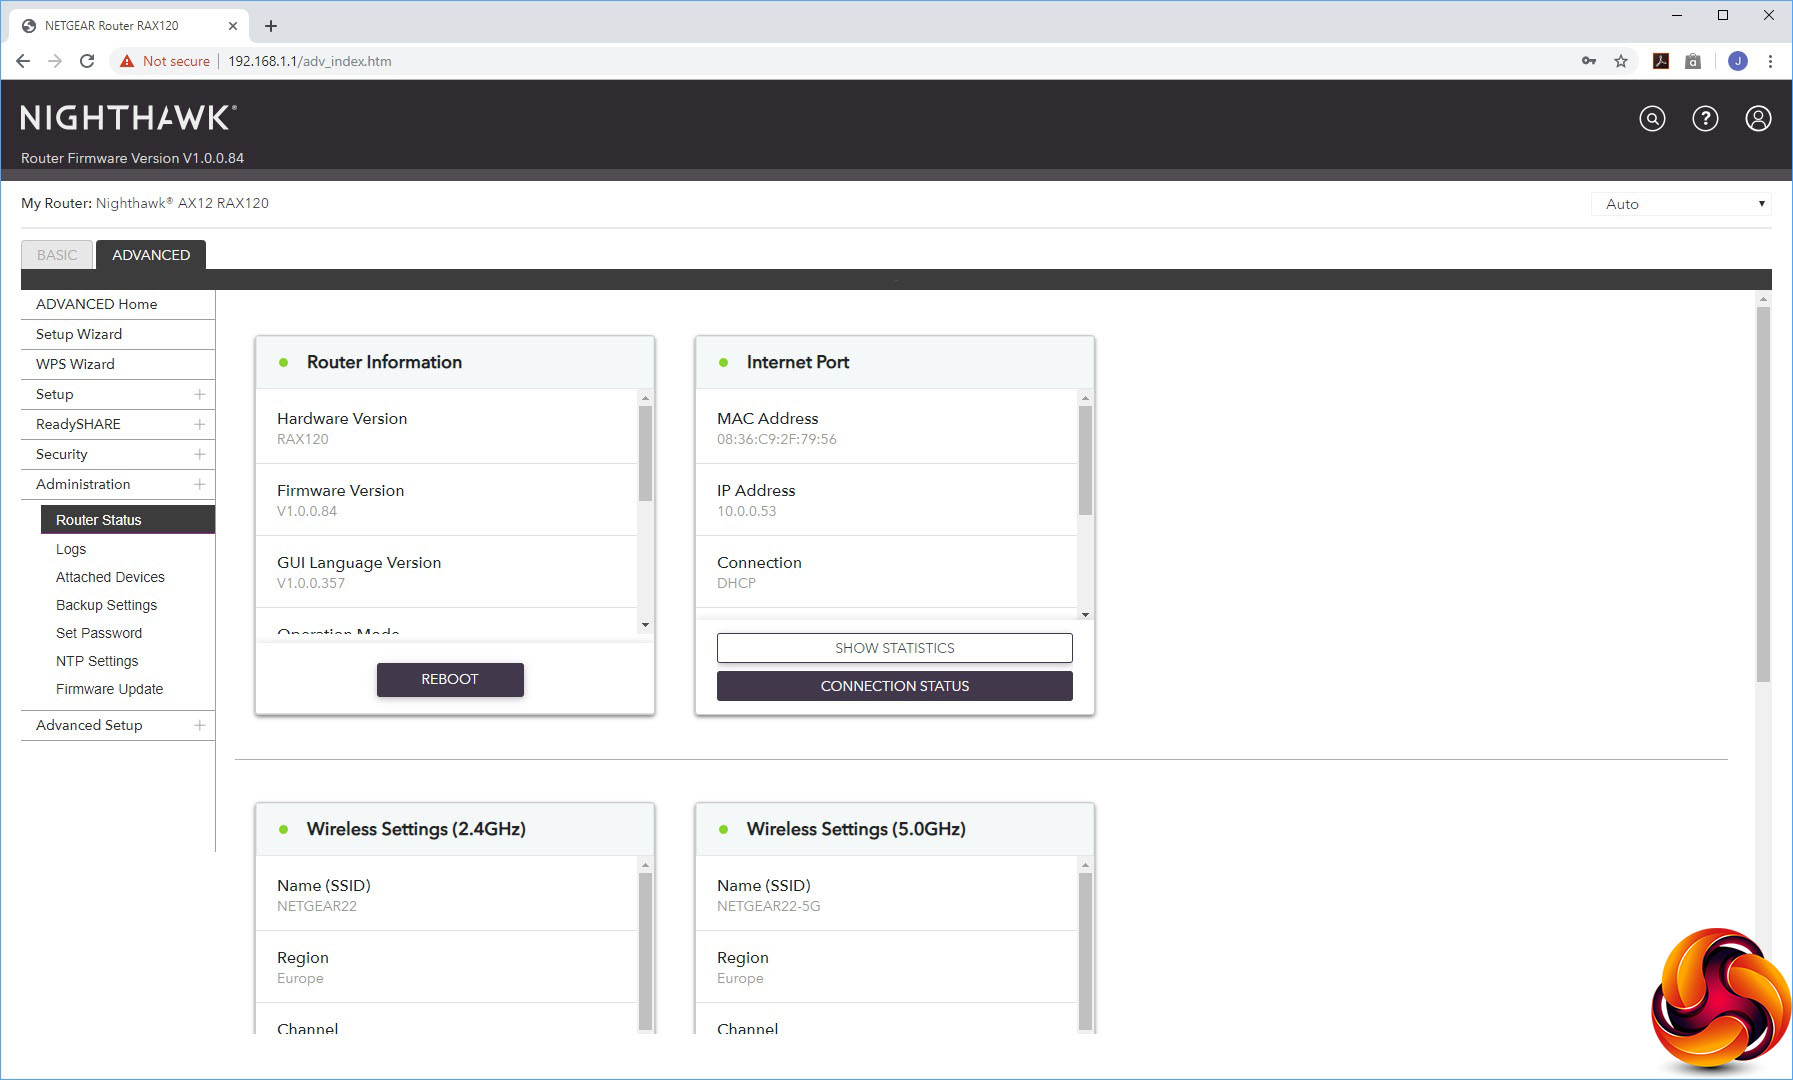
Task: Click the NIGHTHAWK logo
Action: click(129, 118)
